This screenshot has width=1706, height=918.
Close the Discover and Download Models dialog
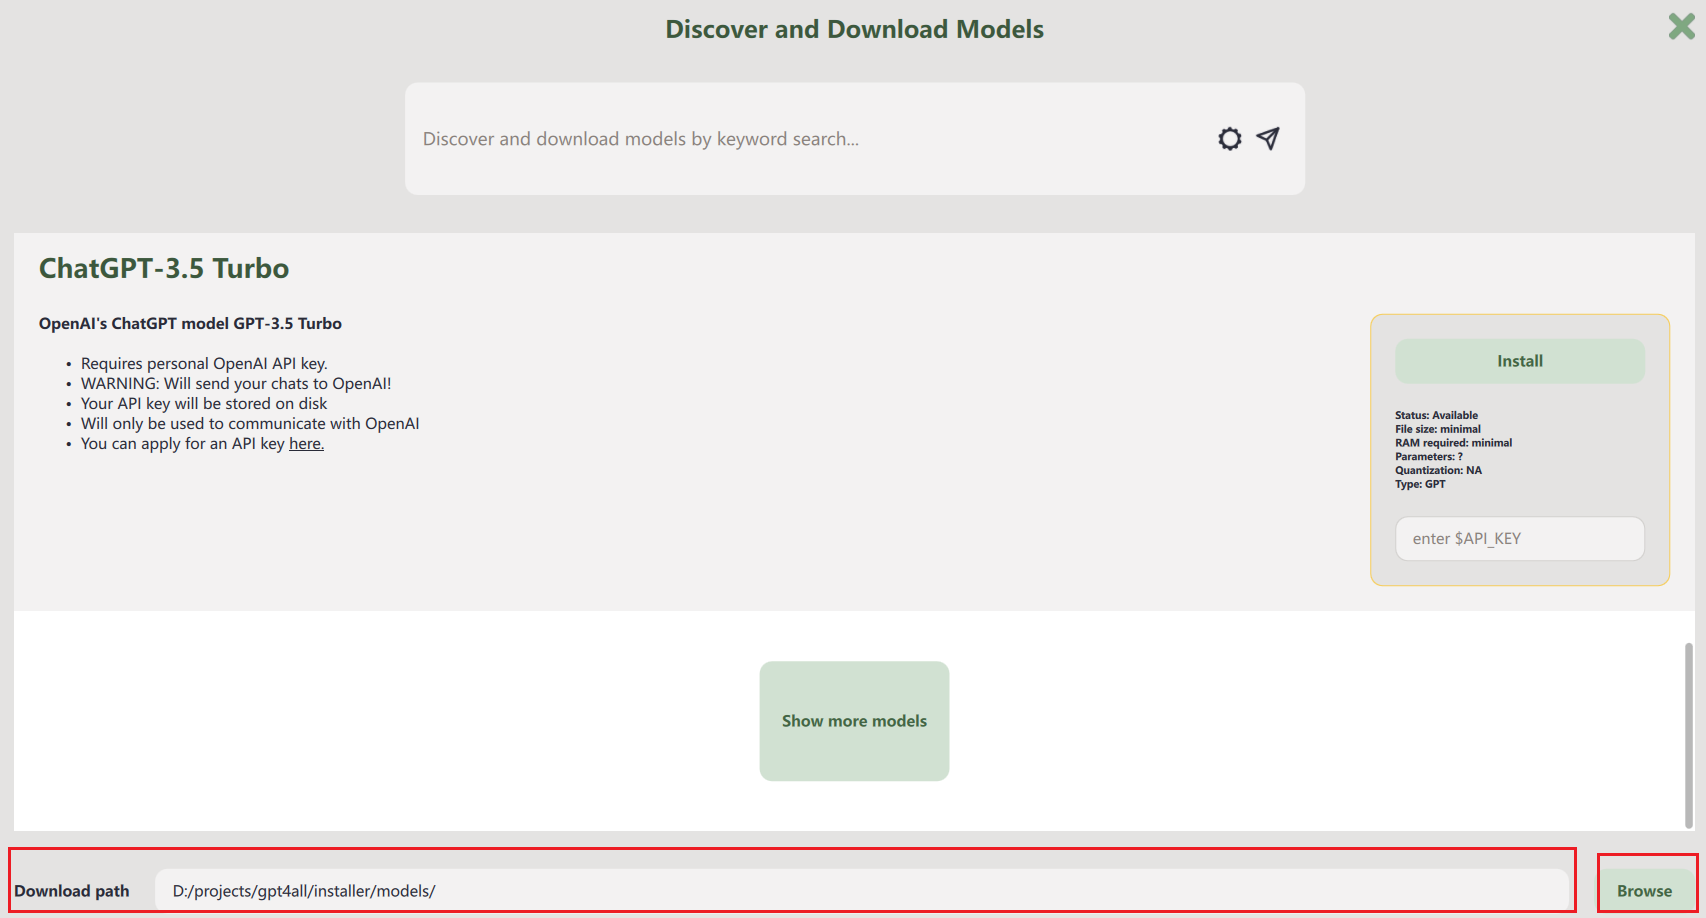click(x=1682, y=26)
